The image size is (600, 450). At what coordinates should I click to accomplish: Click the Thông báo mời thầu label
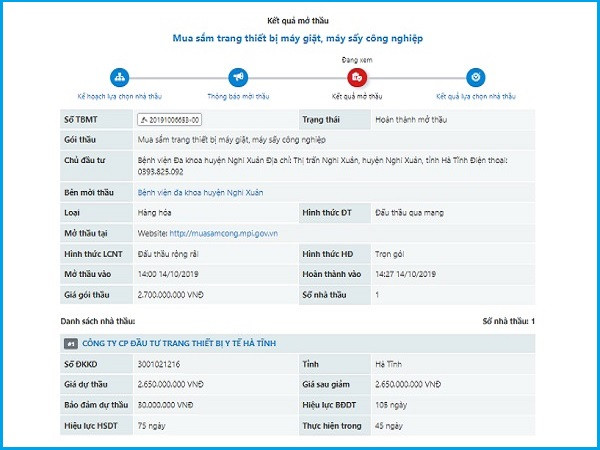[x=238, y=96]
